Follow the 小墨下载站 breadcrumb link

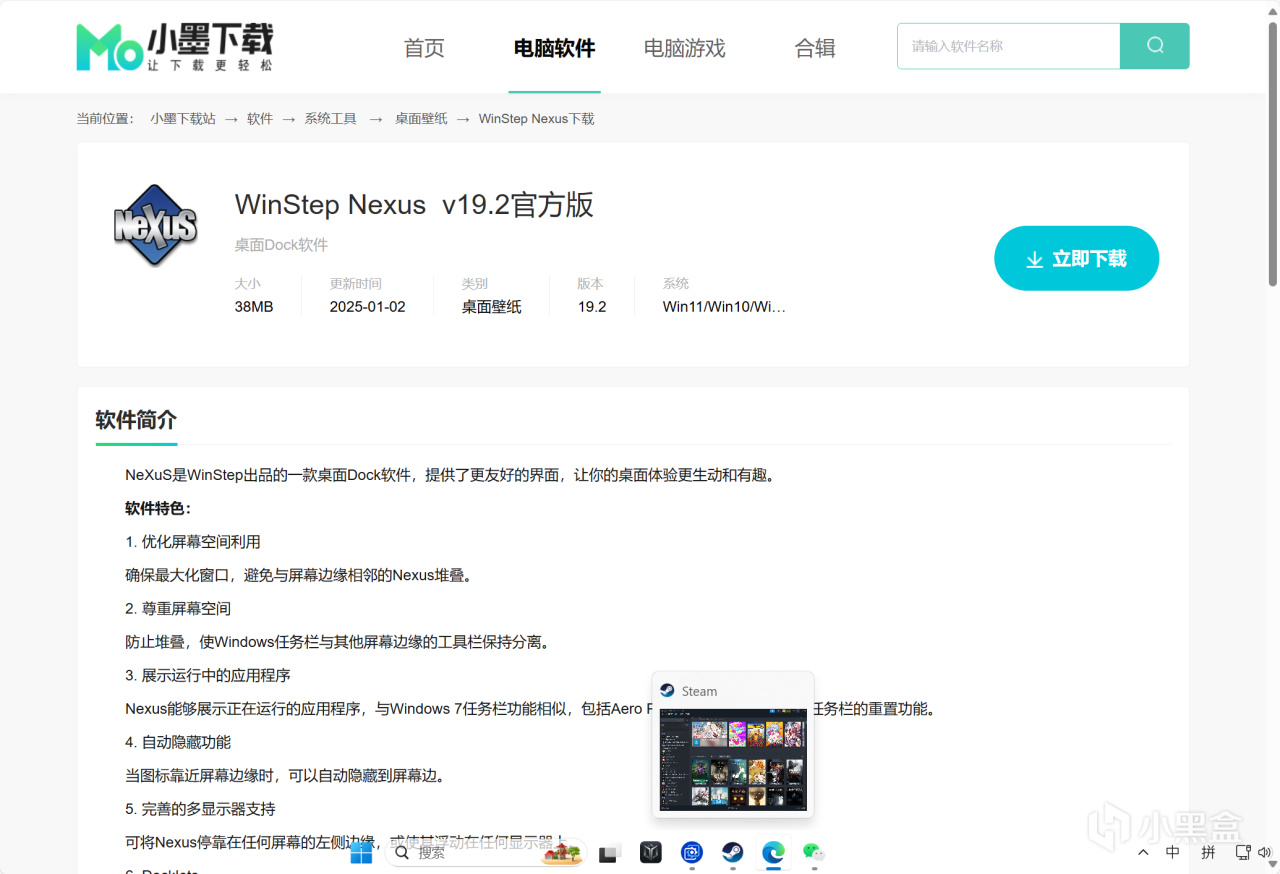[x=183, y=119]
